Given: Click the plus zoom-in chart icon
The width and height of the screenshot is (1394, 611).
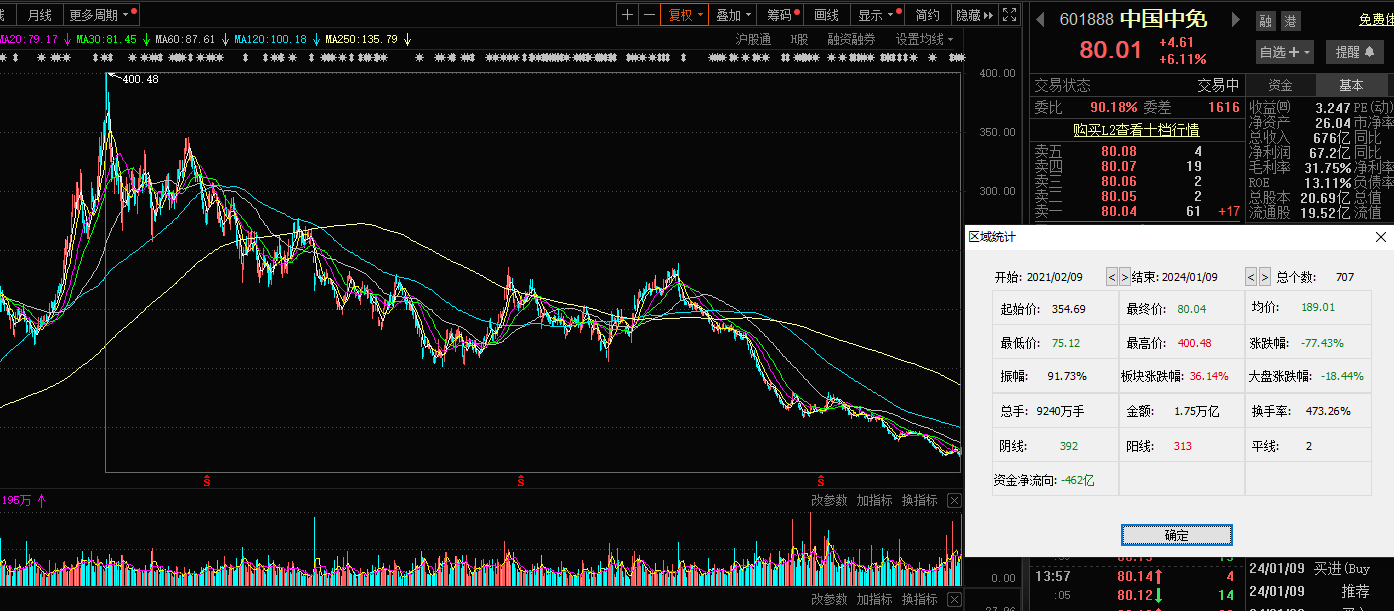Looking at the screenshot, I should coord(627,15).
